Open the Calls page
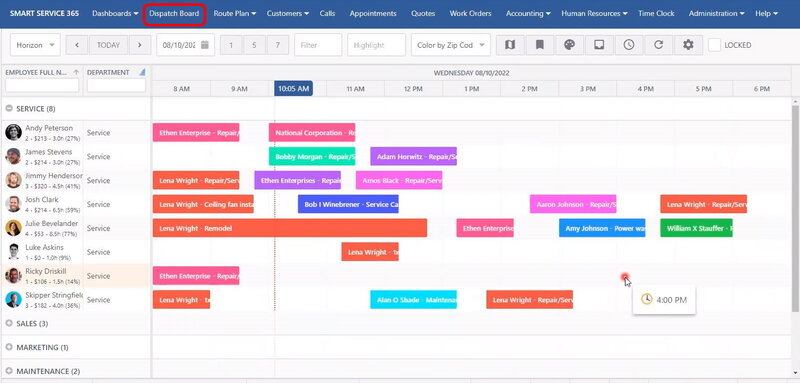This screenshot has width=800, height=383. (328, 13)
